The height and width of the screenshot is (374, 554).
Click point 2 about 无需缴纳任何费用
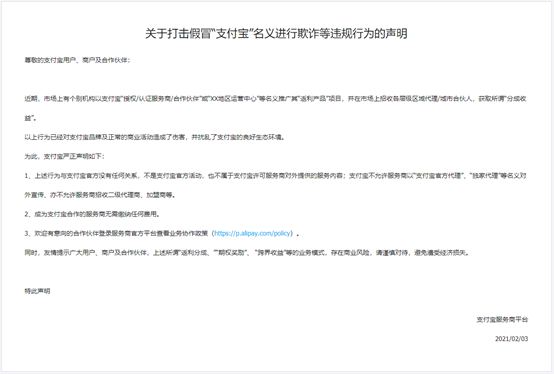(92, 214)
